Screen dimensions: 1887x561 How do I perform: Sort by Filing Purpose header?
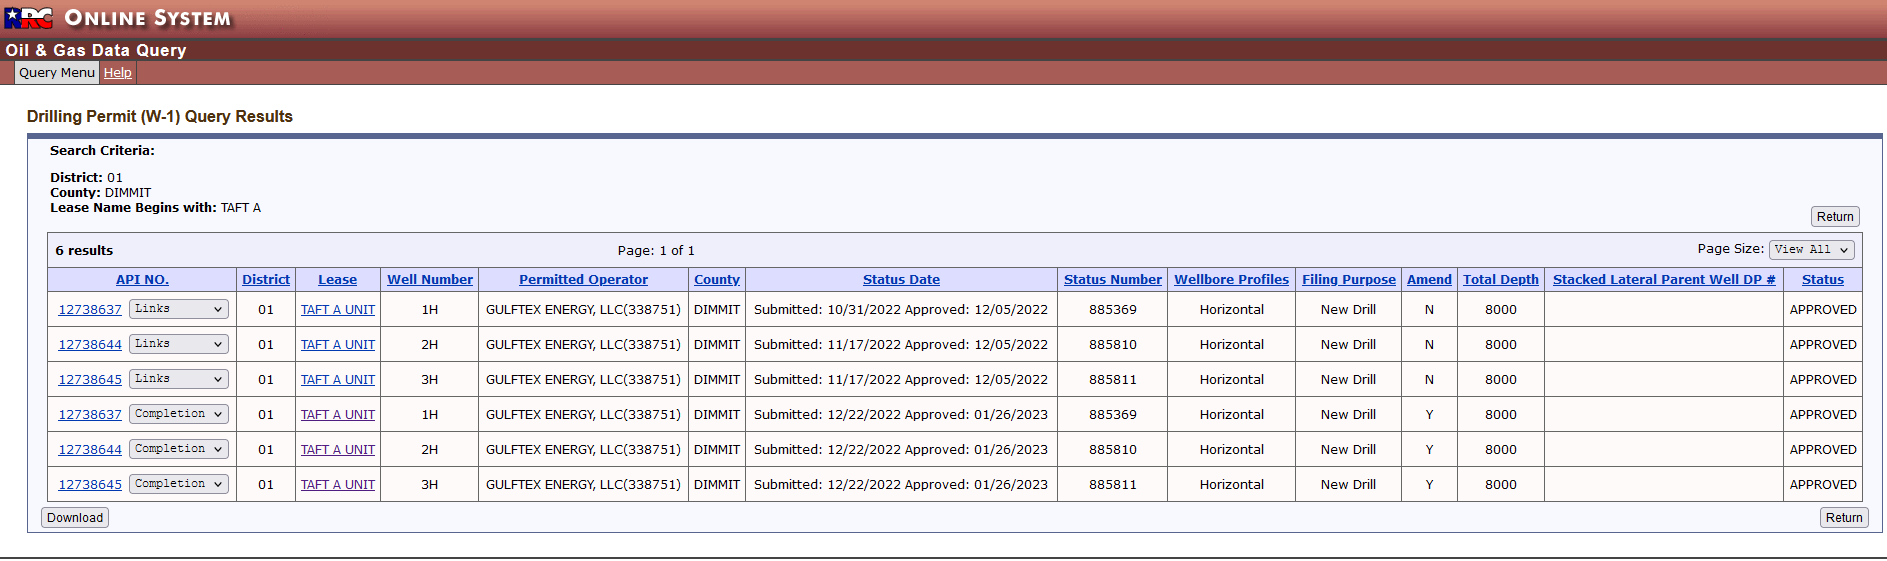(x=1348, y=280)
